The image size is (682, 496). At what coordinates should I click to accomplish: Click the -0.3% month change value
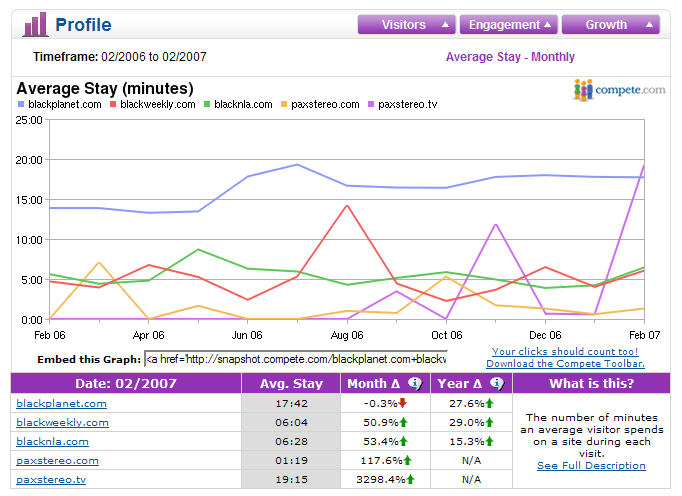click(381, 403)
